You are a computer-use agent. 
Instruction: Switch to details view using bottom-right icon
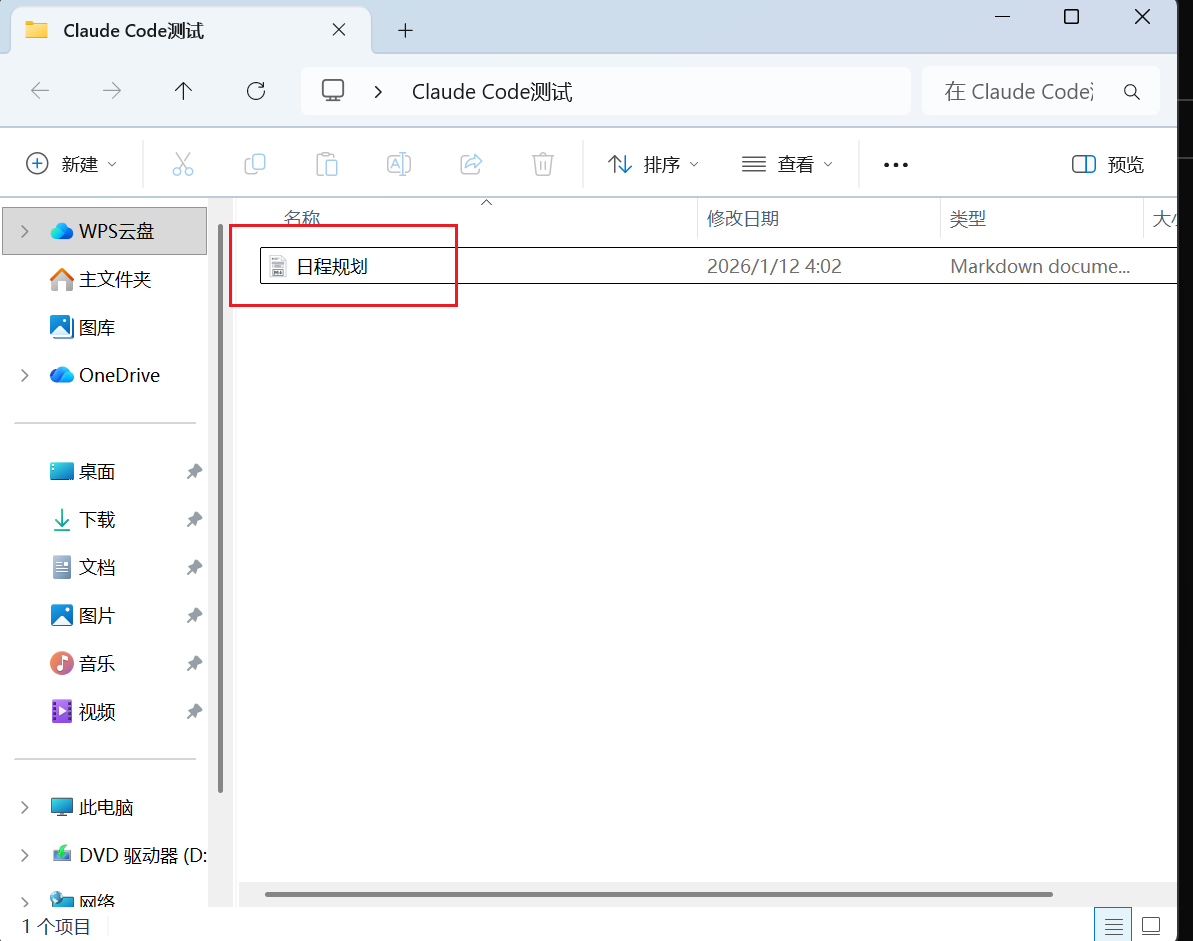(x=1113, y=925)
